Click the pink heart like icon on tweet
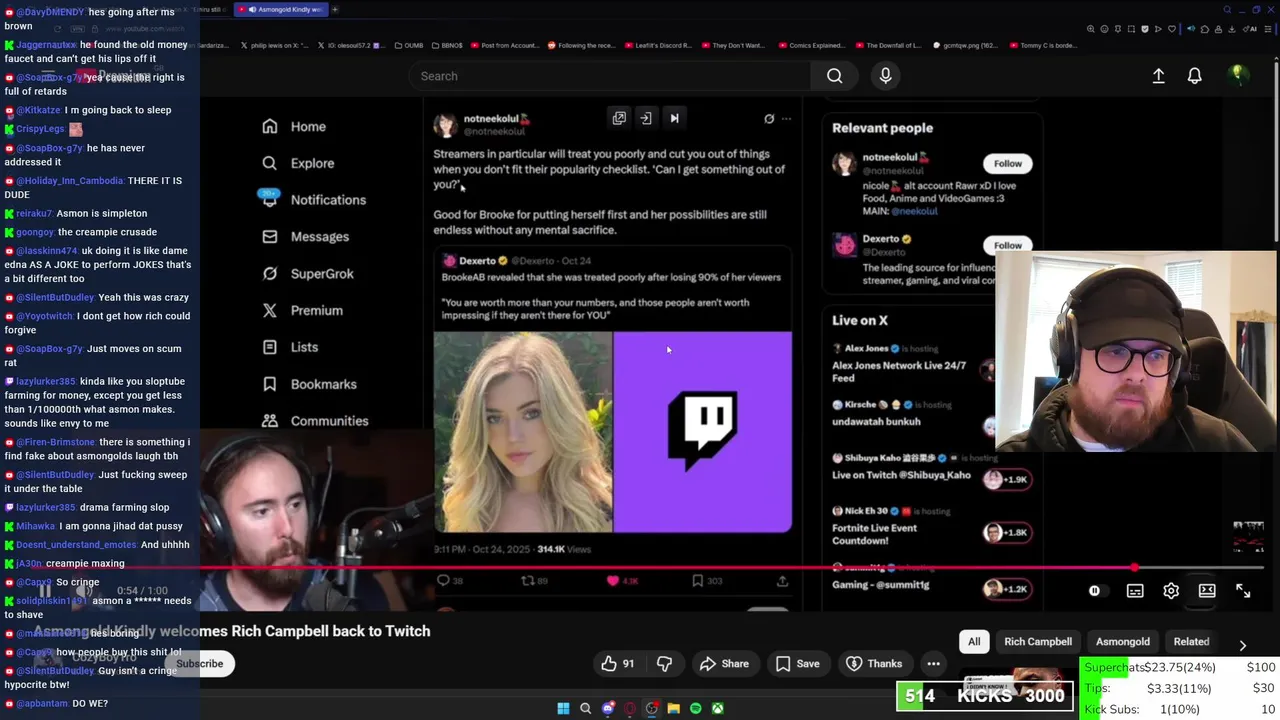Image resolution: width=1280 pixels, height=720 pixels. [613, 581]
